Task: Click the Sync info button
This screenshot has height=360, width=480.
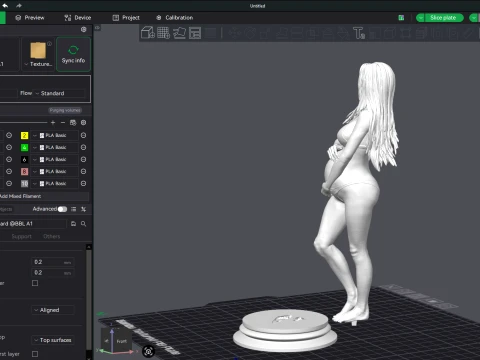Action: coord(73,54)
